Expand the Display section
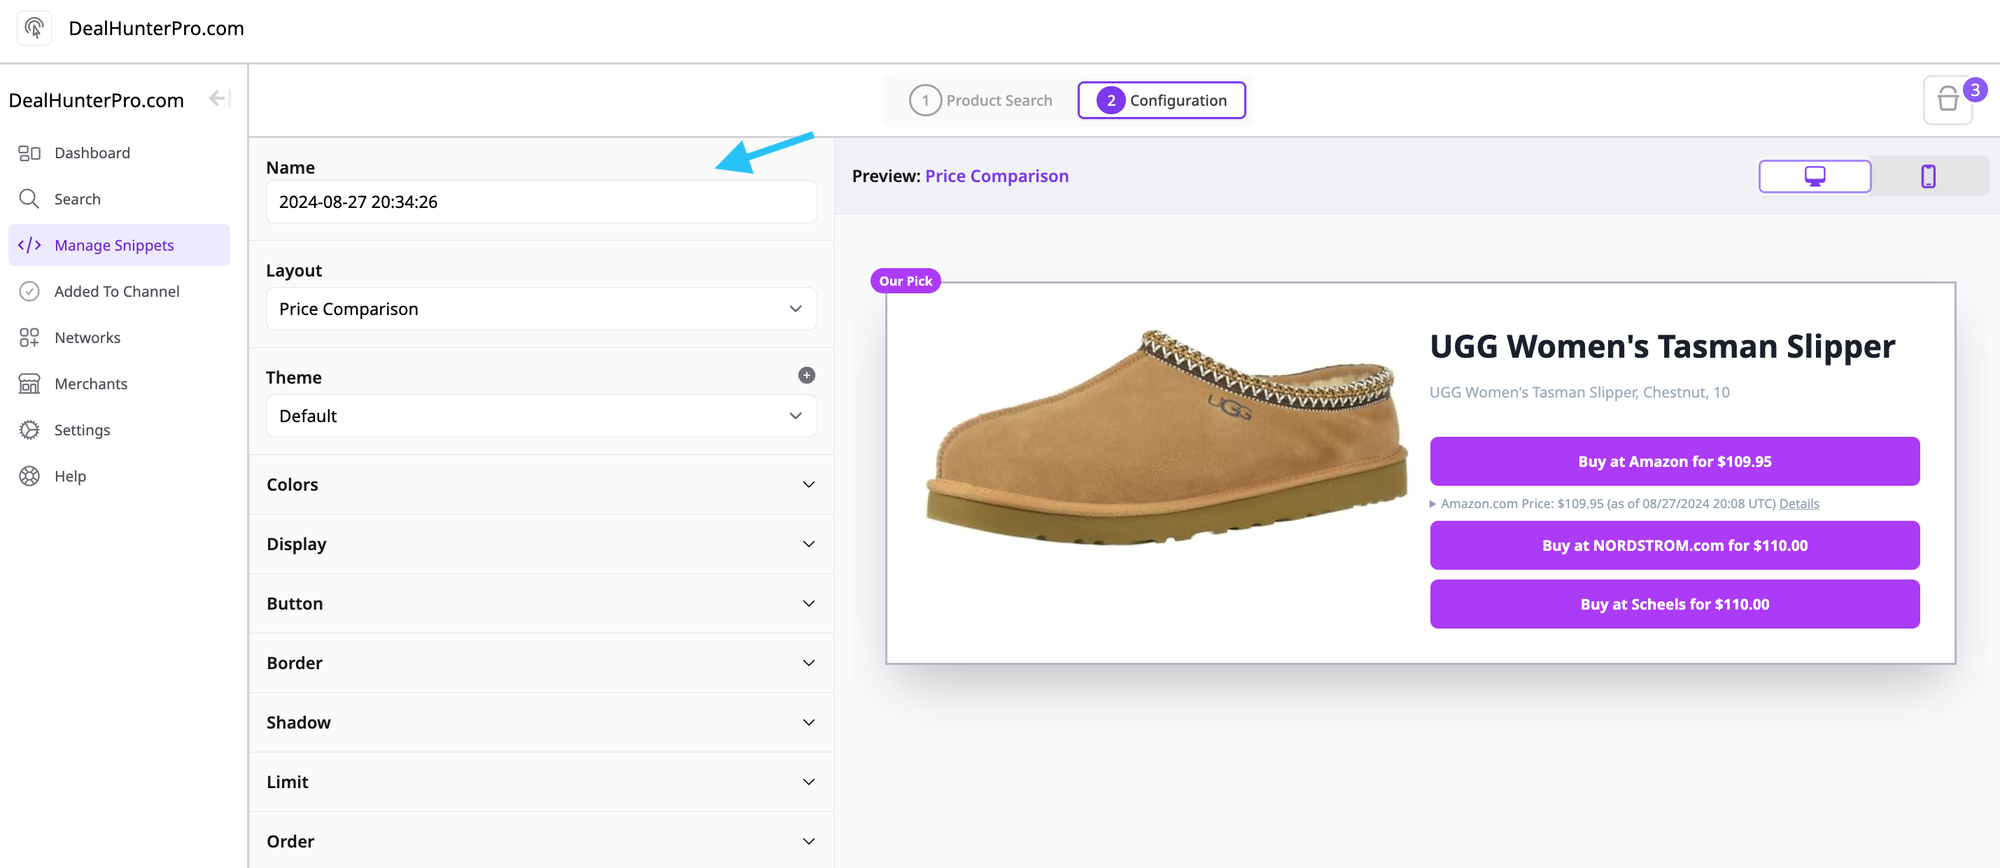This screenshot has height=868, width=2000. (x=541, y=544)
